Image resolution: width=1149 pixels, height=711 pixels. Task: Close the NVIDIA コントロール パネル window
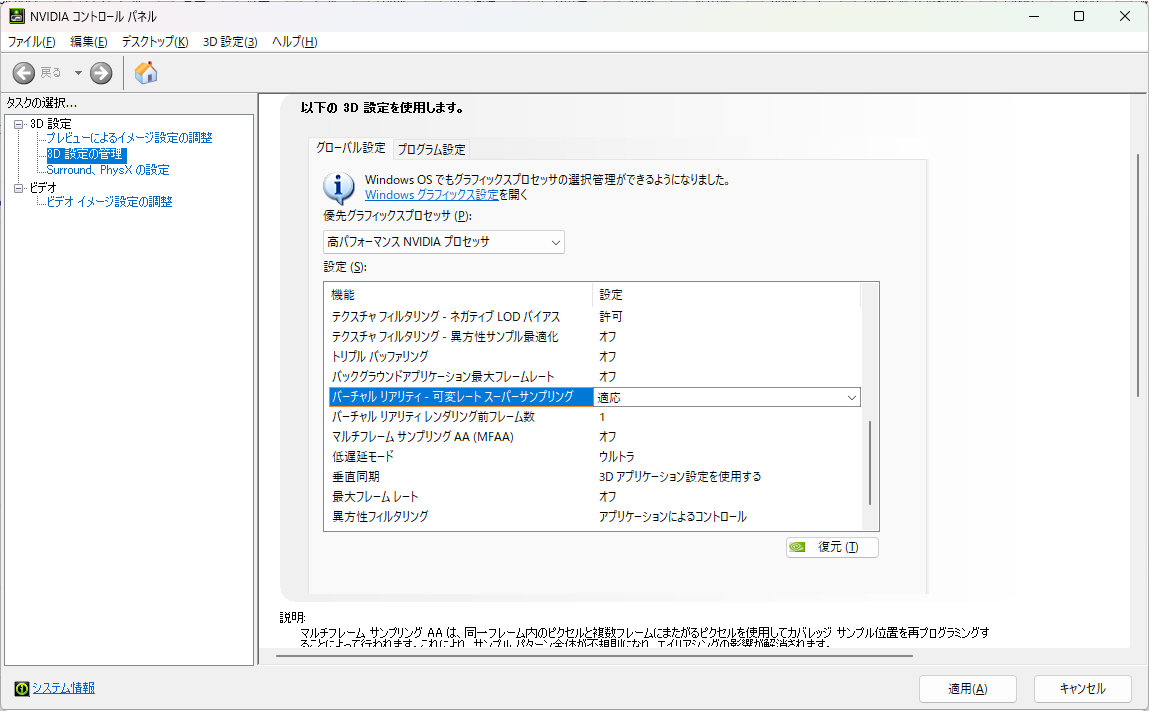coord(1125,16)
